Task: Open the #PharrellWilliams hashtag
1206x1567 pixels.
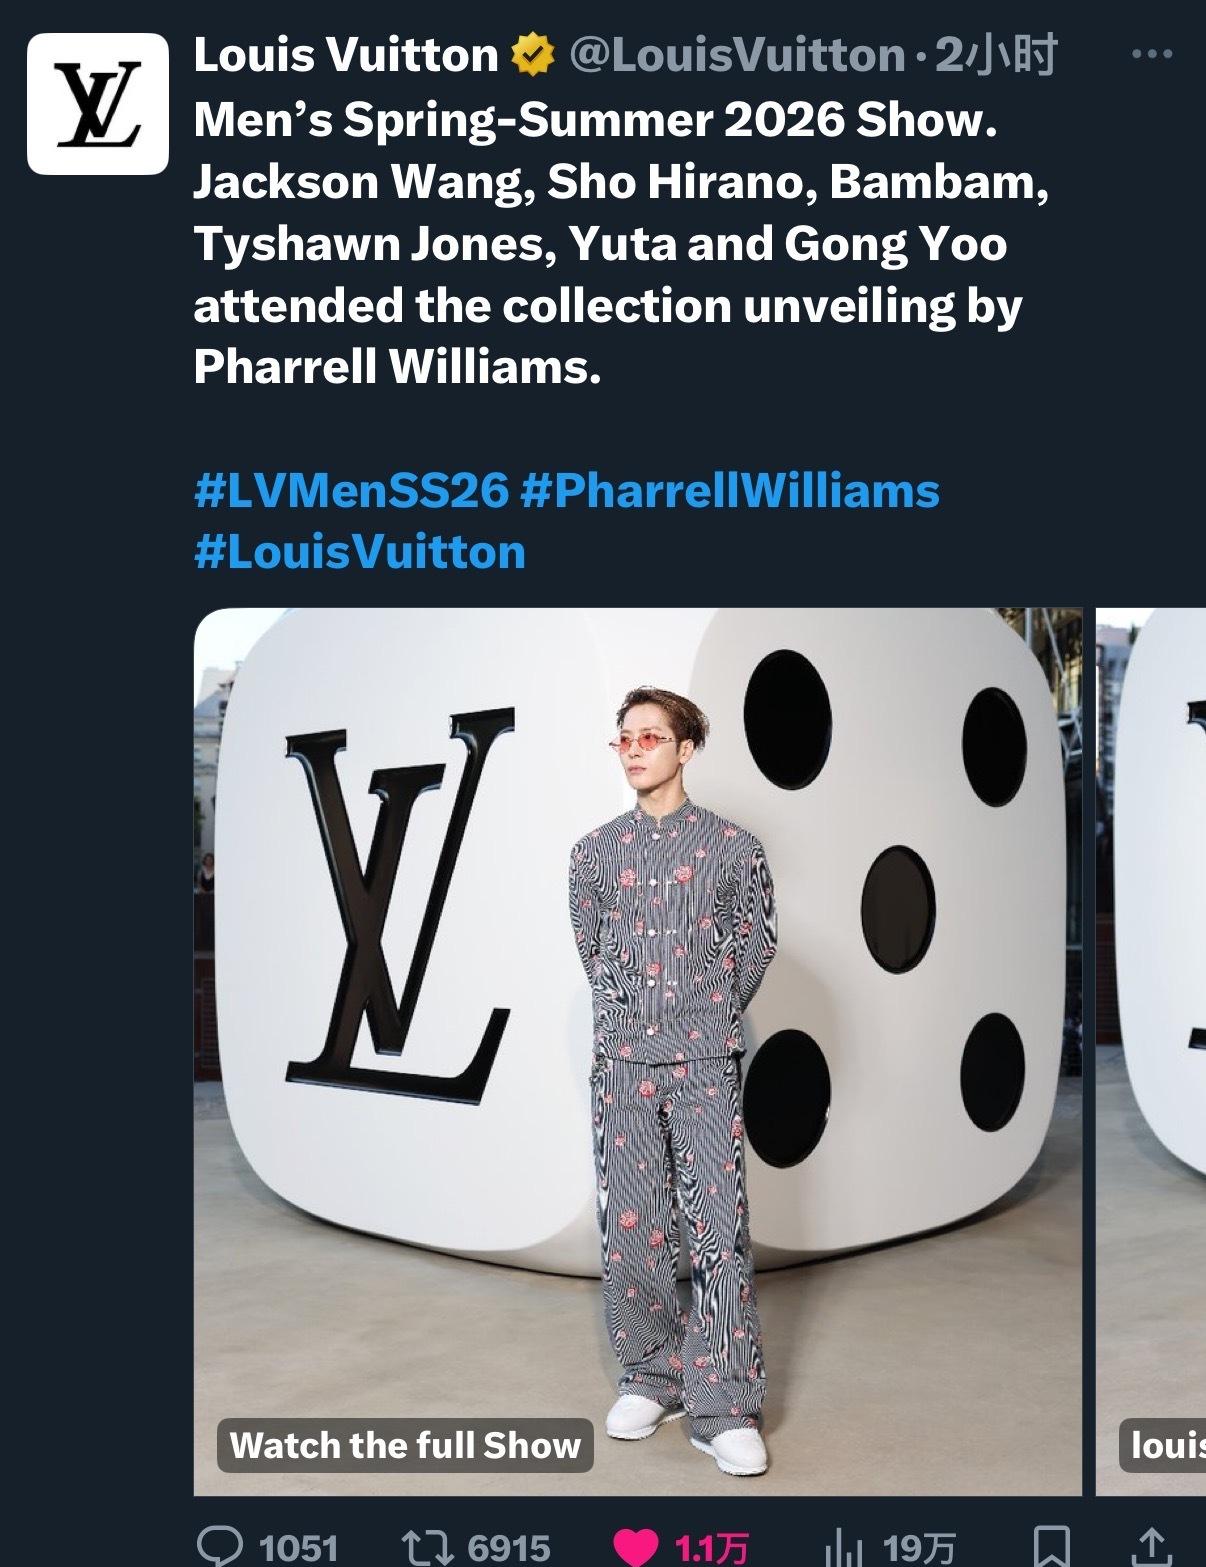Action: (x=730, y=491)
